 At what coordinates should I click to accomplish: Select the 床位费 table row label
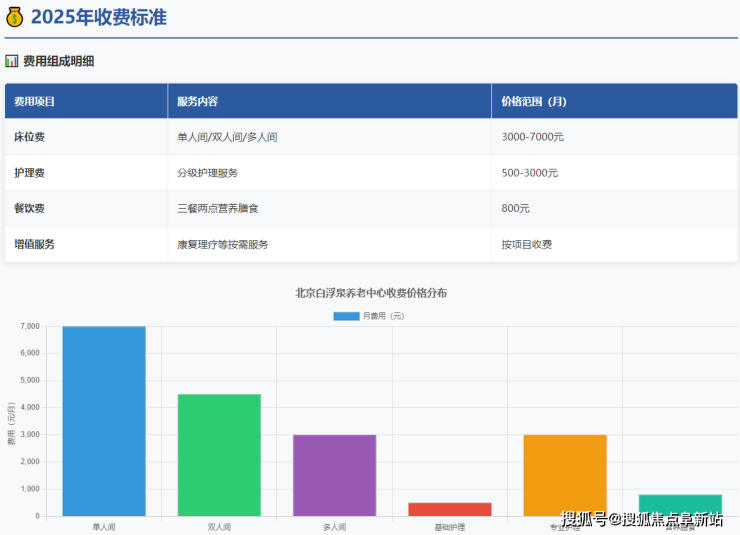coord(29,137)
